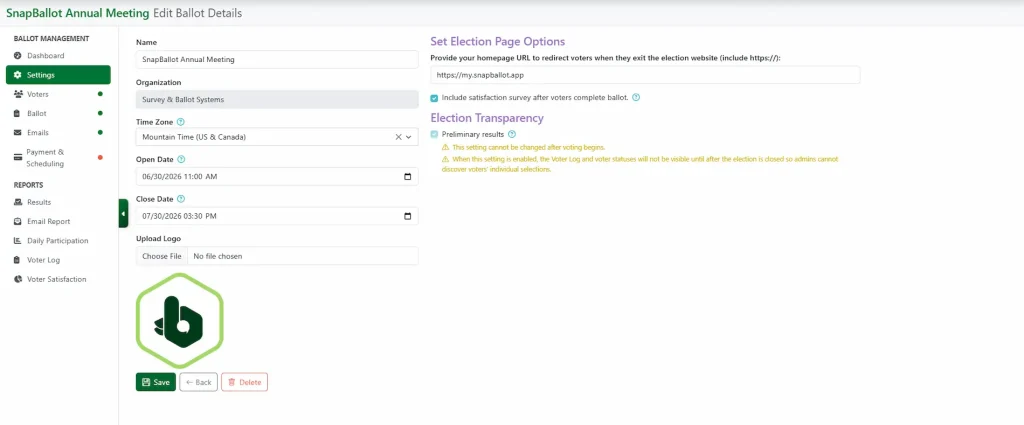Open Open Date help icon
The height and width of the screenshot is (425, 1024).
tap(181, 159)
